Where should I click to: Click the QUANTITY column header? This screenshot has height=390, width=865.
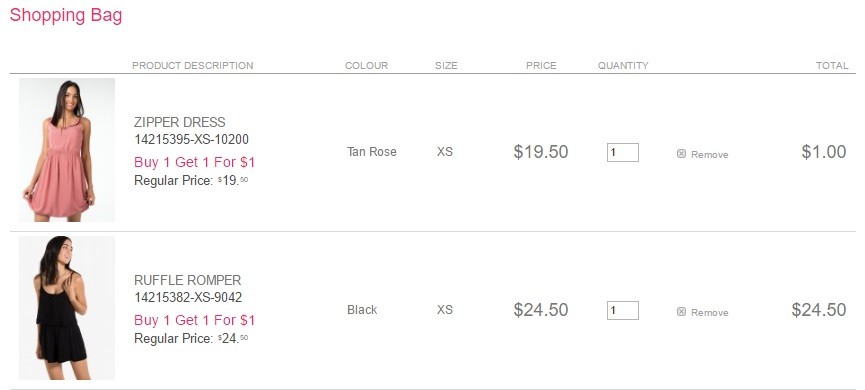pyautogui.click(x=623, y=65)
